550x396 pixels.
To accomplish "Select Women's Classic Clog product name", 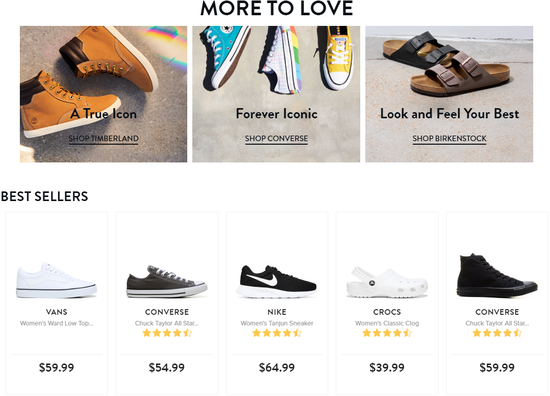I will [387, 323].
